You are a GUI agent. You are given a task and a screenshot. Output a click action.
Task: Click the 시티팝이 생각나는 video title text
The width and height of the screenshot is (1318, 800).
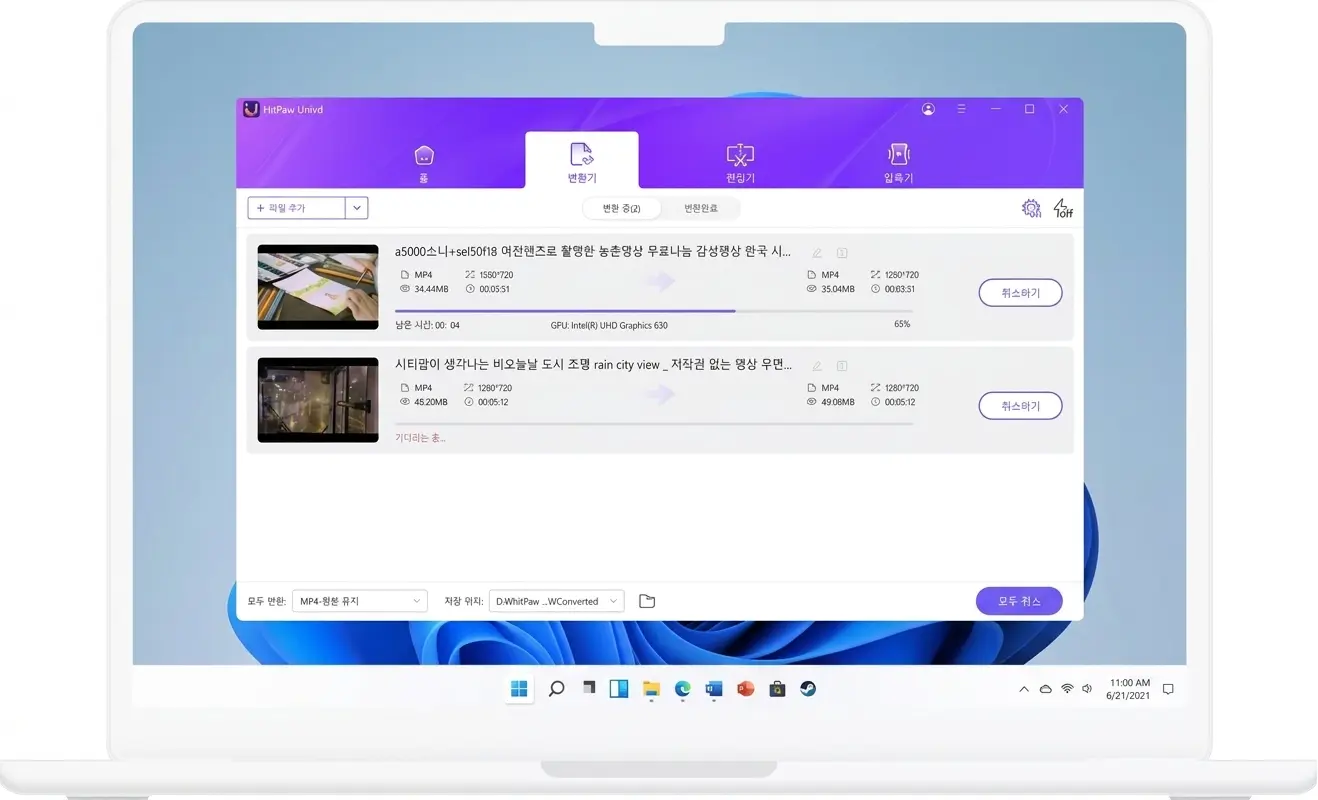(593, 364)
